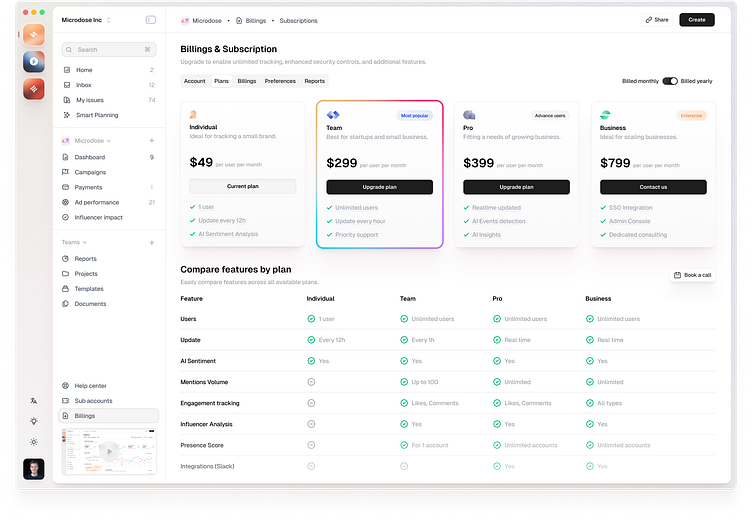Click the plus icon beside Microdose

click(x=151, y=141)
